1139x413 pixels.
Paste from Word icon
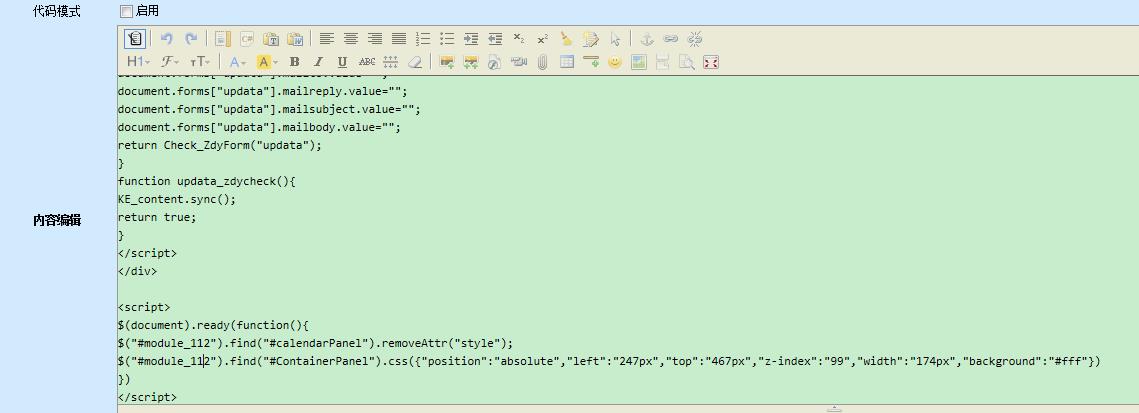(295, 39)
